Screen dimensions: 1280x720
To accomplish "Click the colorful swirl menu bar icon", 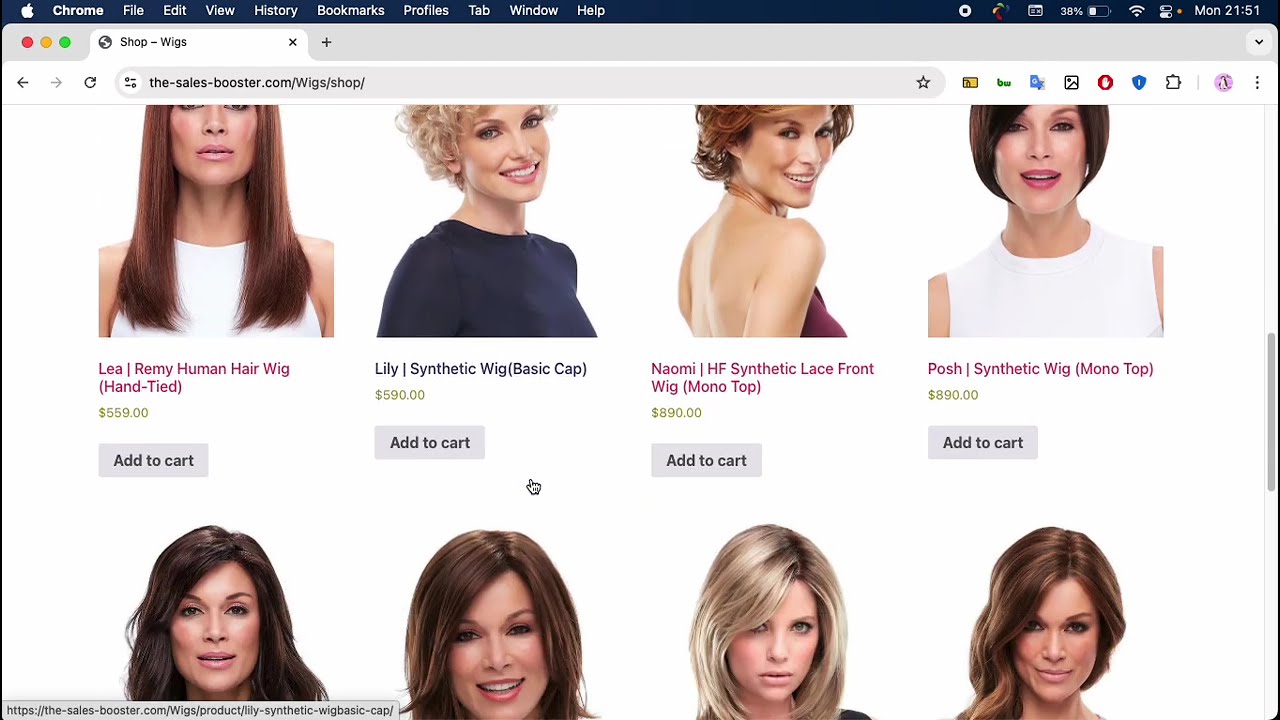I will (x=999, y=10).
